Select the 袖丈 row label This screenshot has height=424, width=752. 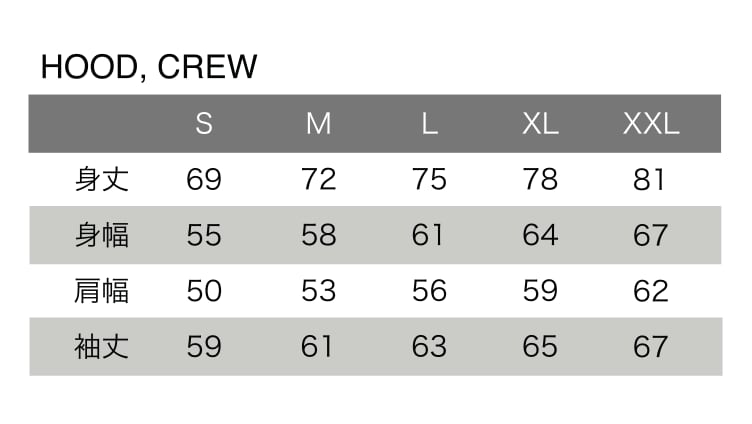pyautogui.click(x=102, y=347)
